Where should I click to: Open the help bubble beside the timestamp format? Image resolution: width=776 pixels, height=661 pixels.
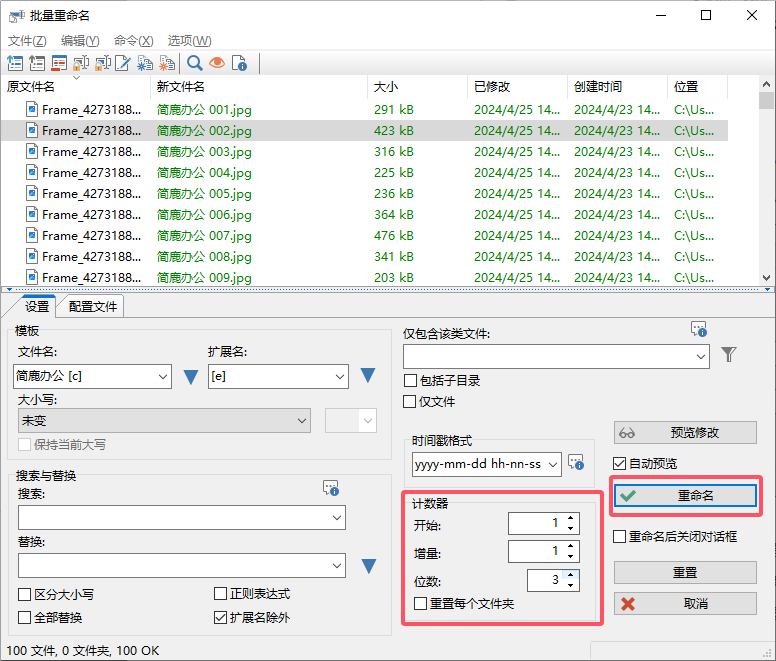click(576, 463)
